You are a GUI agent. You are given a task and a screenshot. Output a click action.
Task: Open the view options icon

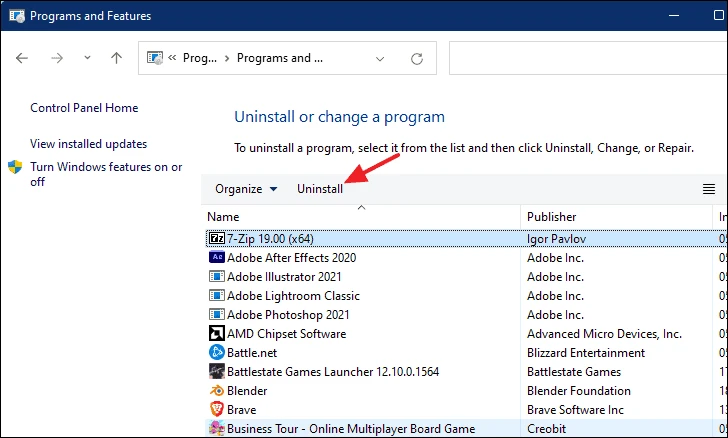[x=709, y=189]
